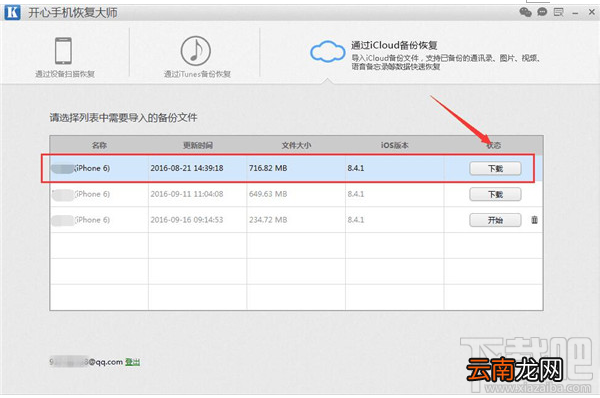This screenshot has height=398, width=600.
Task: Delete the 234.72 MB backup via trash icon
Action: point(535,220)
